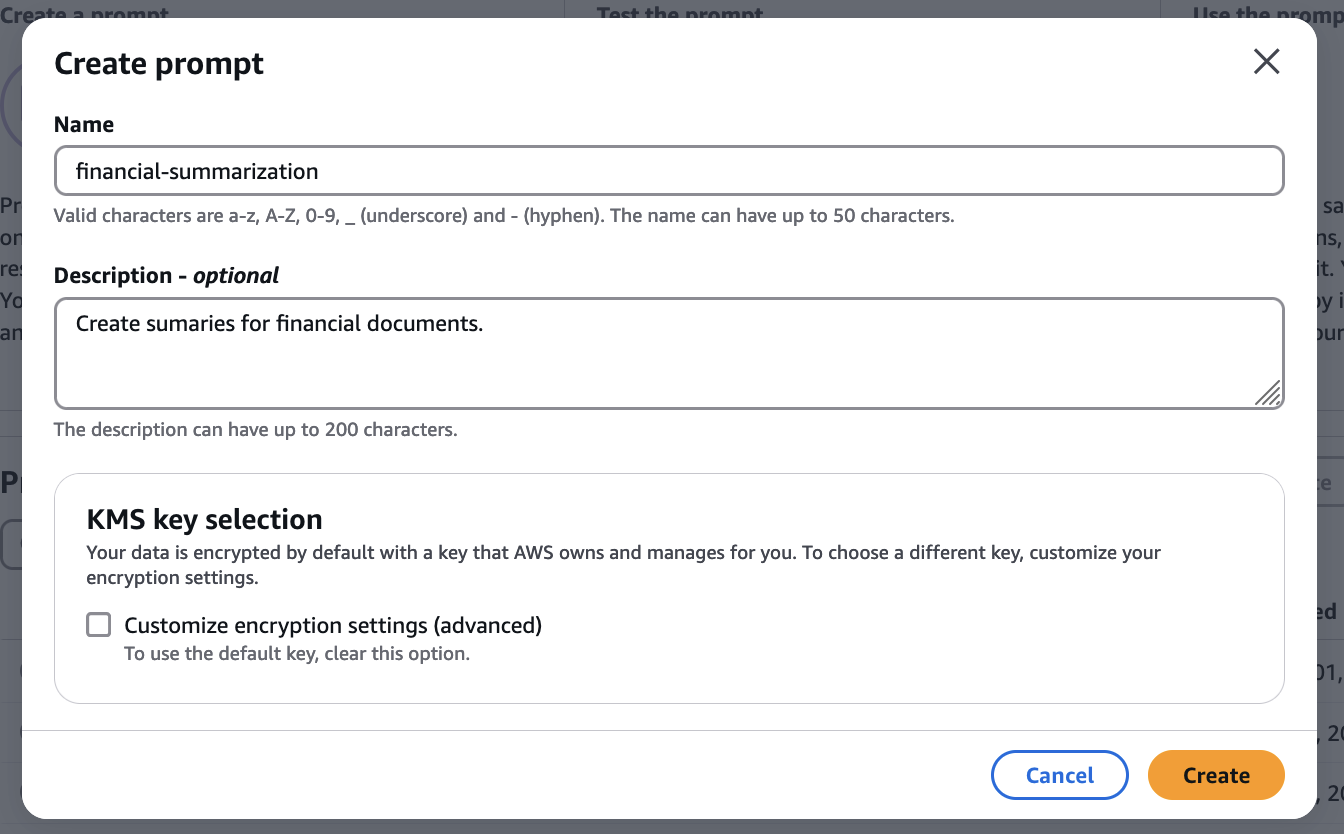The width and height of the screenshot is (1344, 834).
Task: Click the 'Description - optional' label
Action: [166, 275]
